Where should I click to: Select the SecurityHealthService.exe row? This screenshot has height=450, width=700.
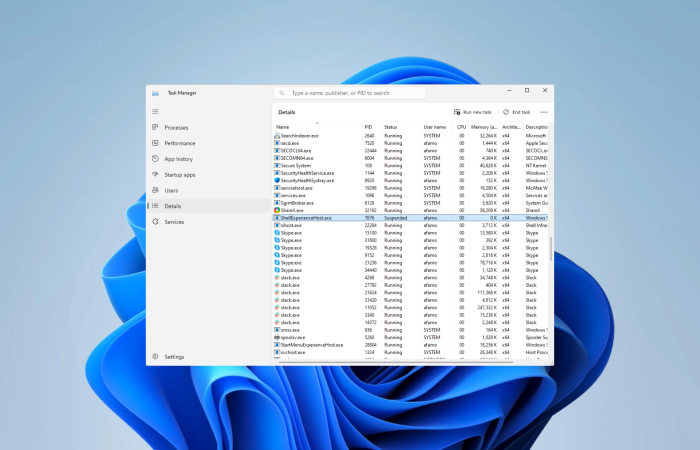(x=410, y=173)
